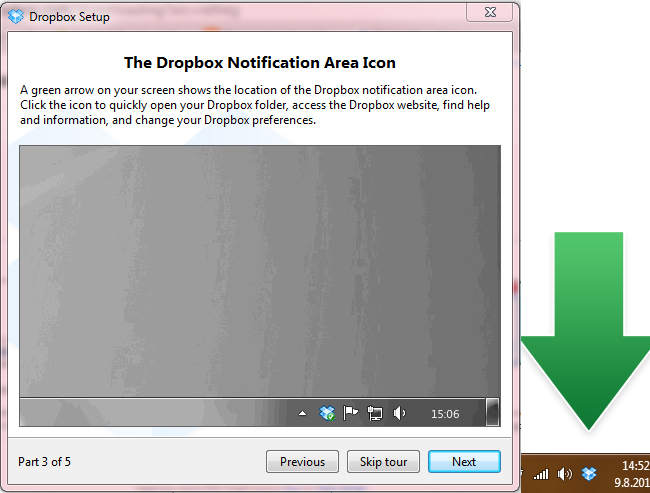Expand hidden icons arrow in the preview image

(303, 413)
